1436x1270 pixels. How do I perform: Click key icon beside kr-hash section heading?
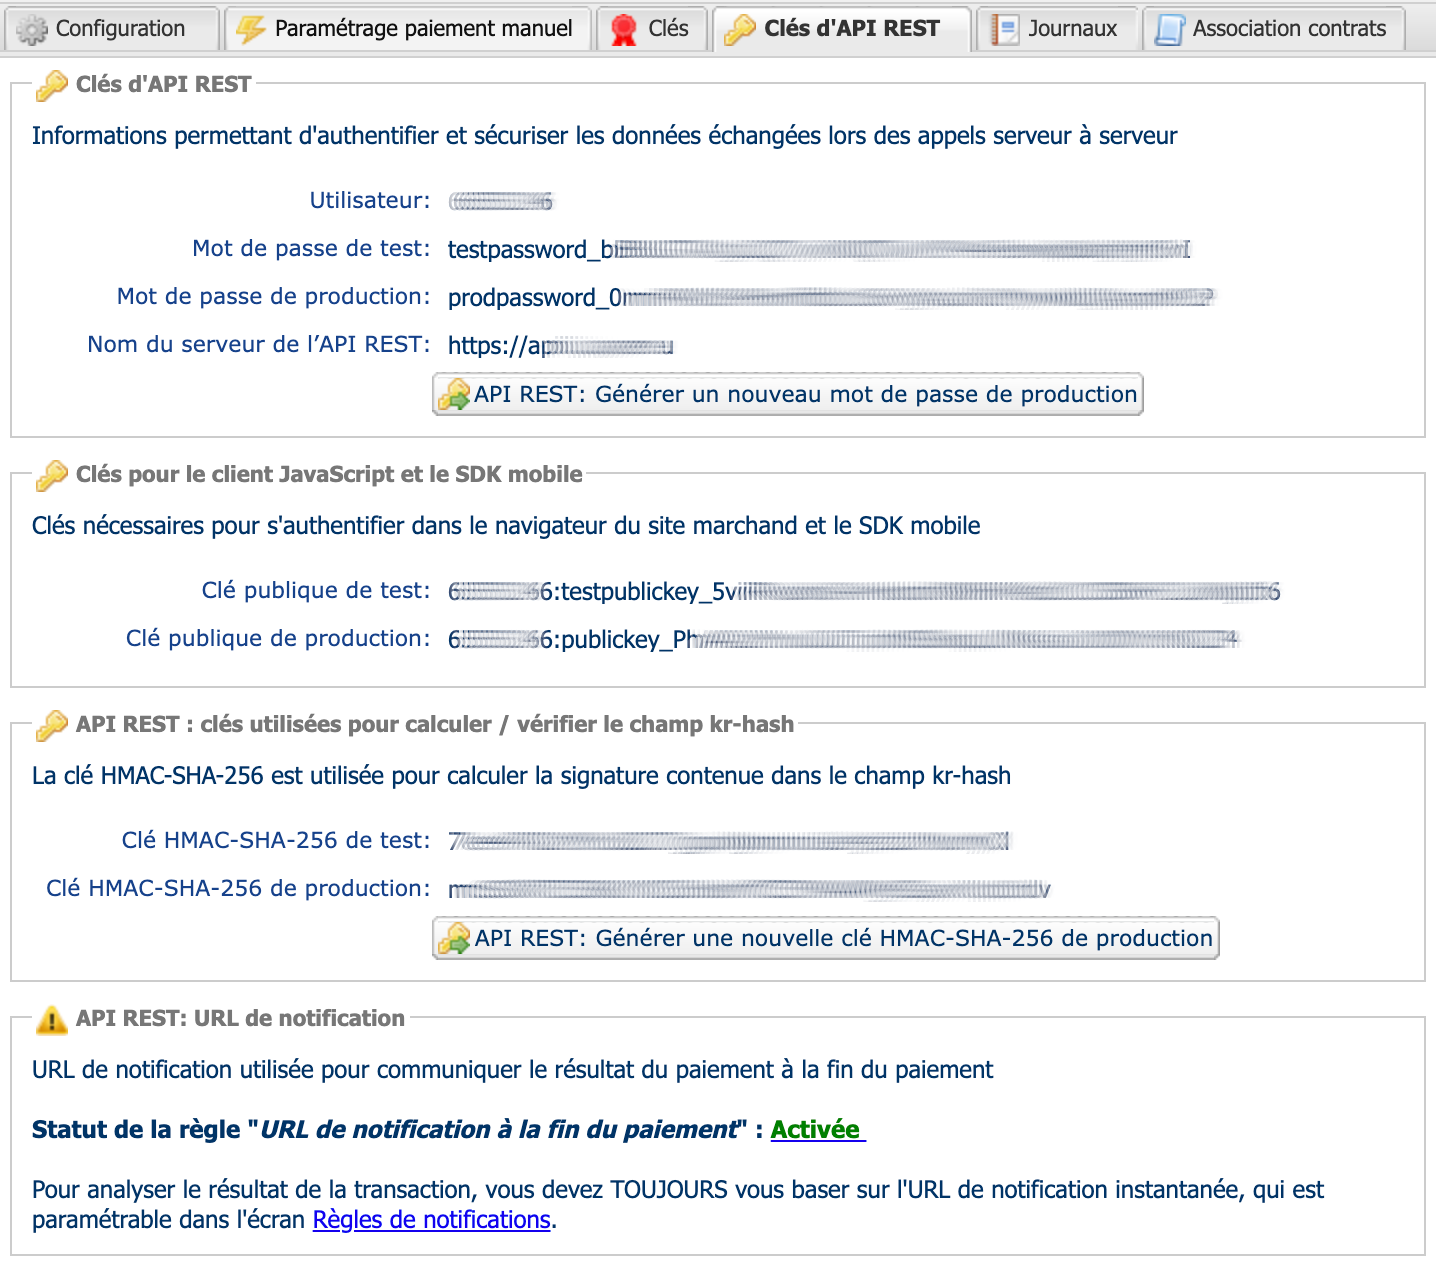51,725
